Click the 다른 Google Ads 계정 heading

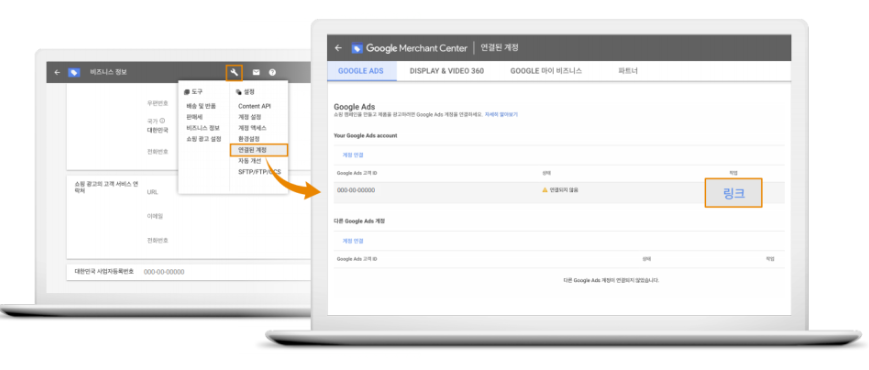[359, 220]
